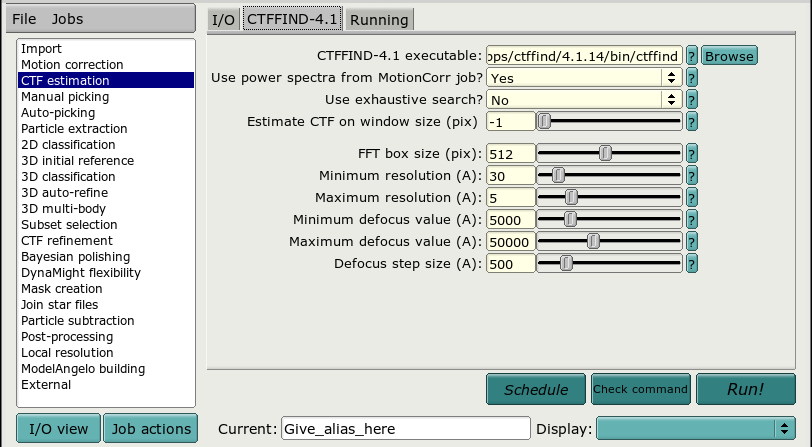Click the Minimum defocus value slider handle

point(570,220)
